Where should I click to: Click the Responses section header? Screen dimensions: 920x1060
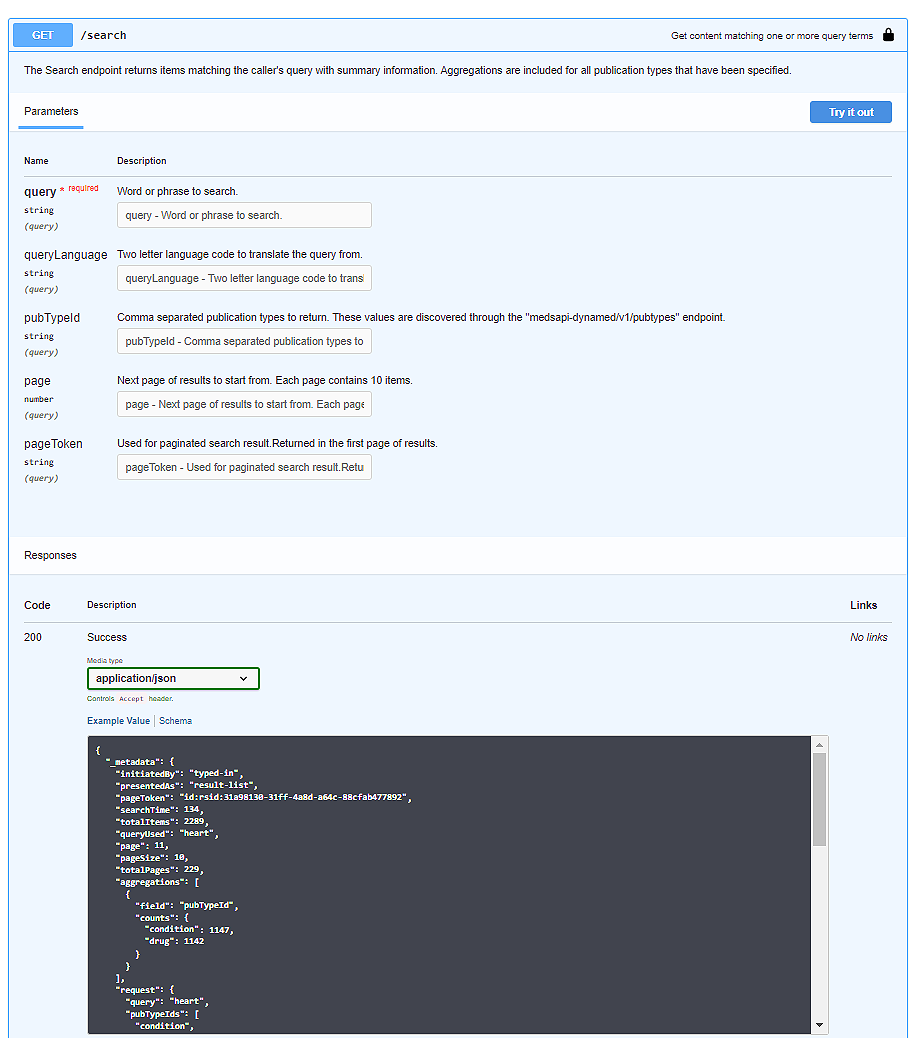(50, 555)
